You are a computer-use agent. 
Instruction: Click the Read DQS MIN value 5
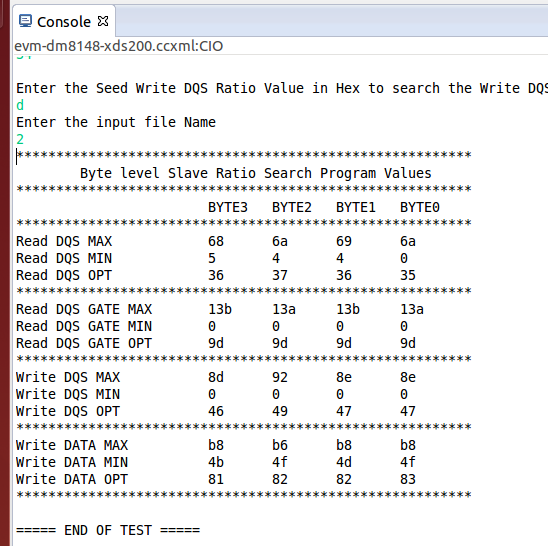[x=212, y=258]
